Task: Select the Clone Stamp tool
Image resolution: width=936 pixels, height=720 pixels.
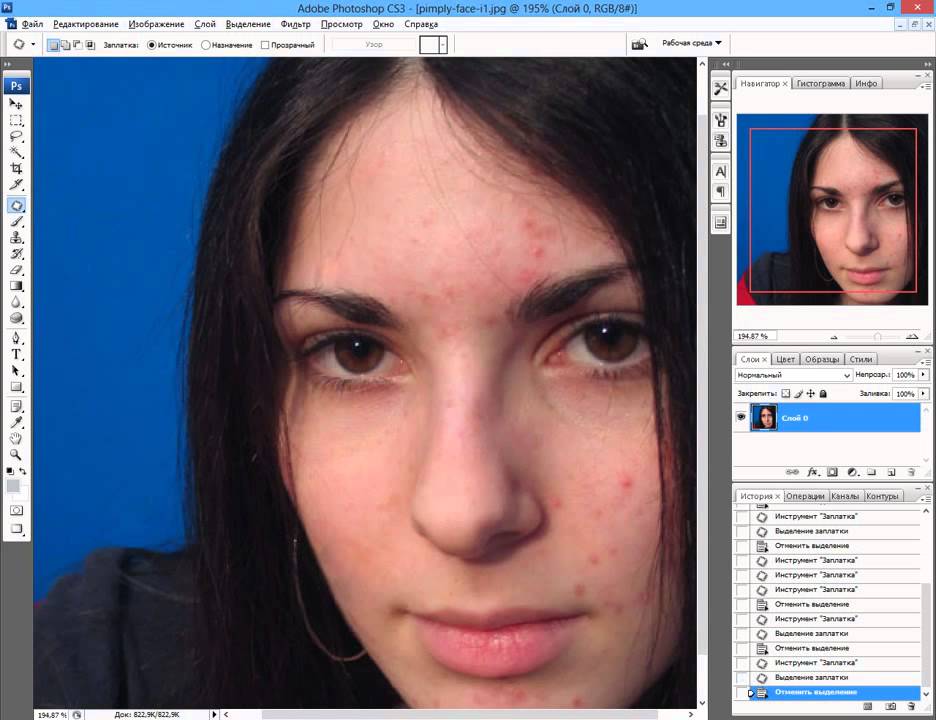Action: pos(16,238)
